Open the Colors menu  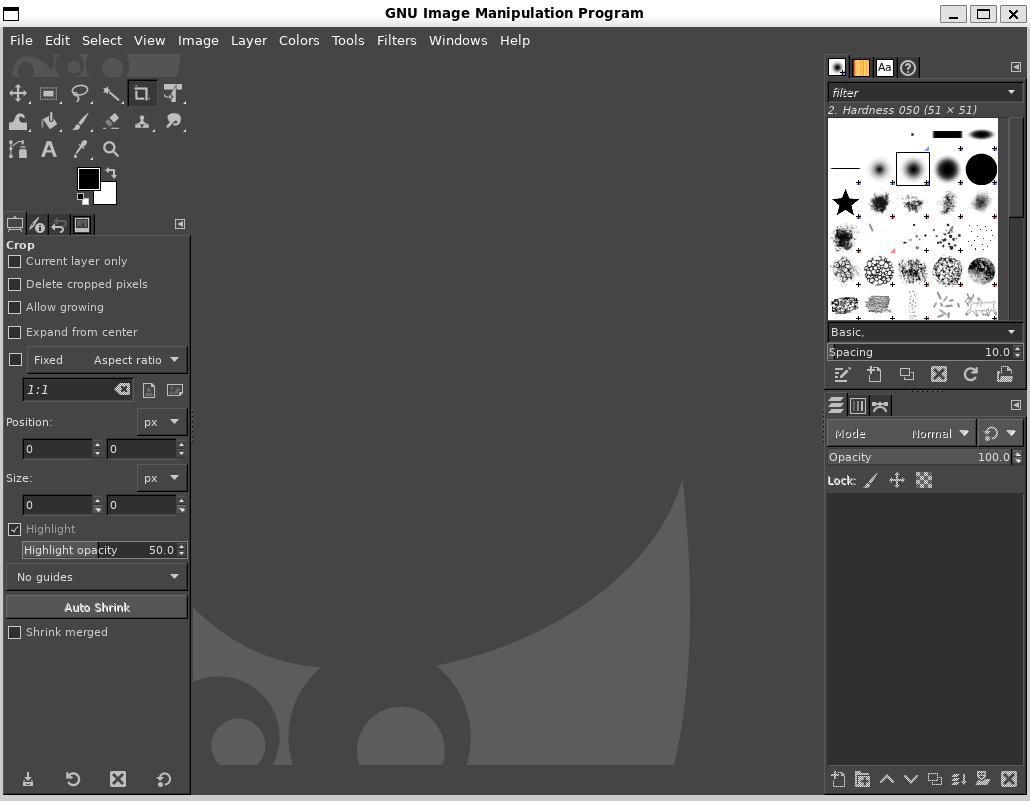(x=299, y=41)
